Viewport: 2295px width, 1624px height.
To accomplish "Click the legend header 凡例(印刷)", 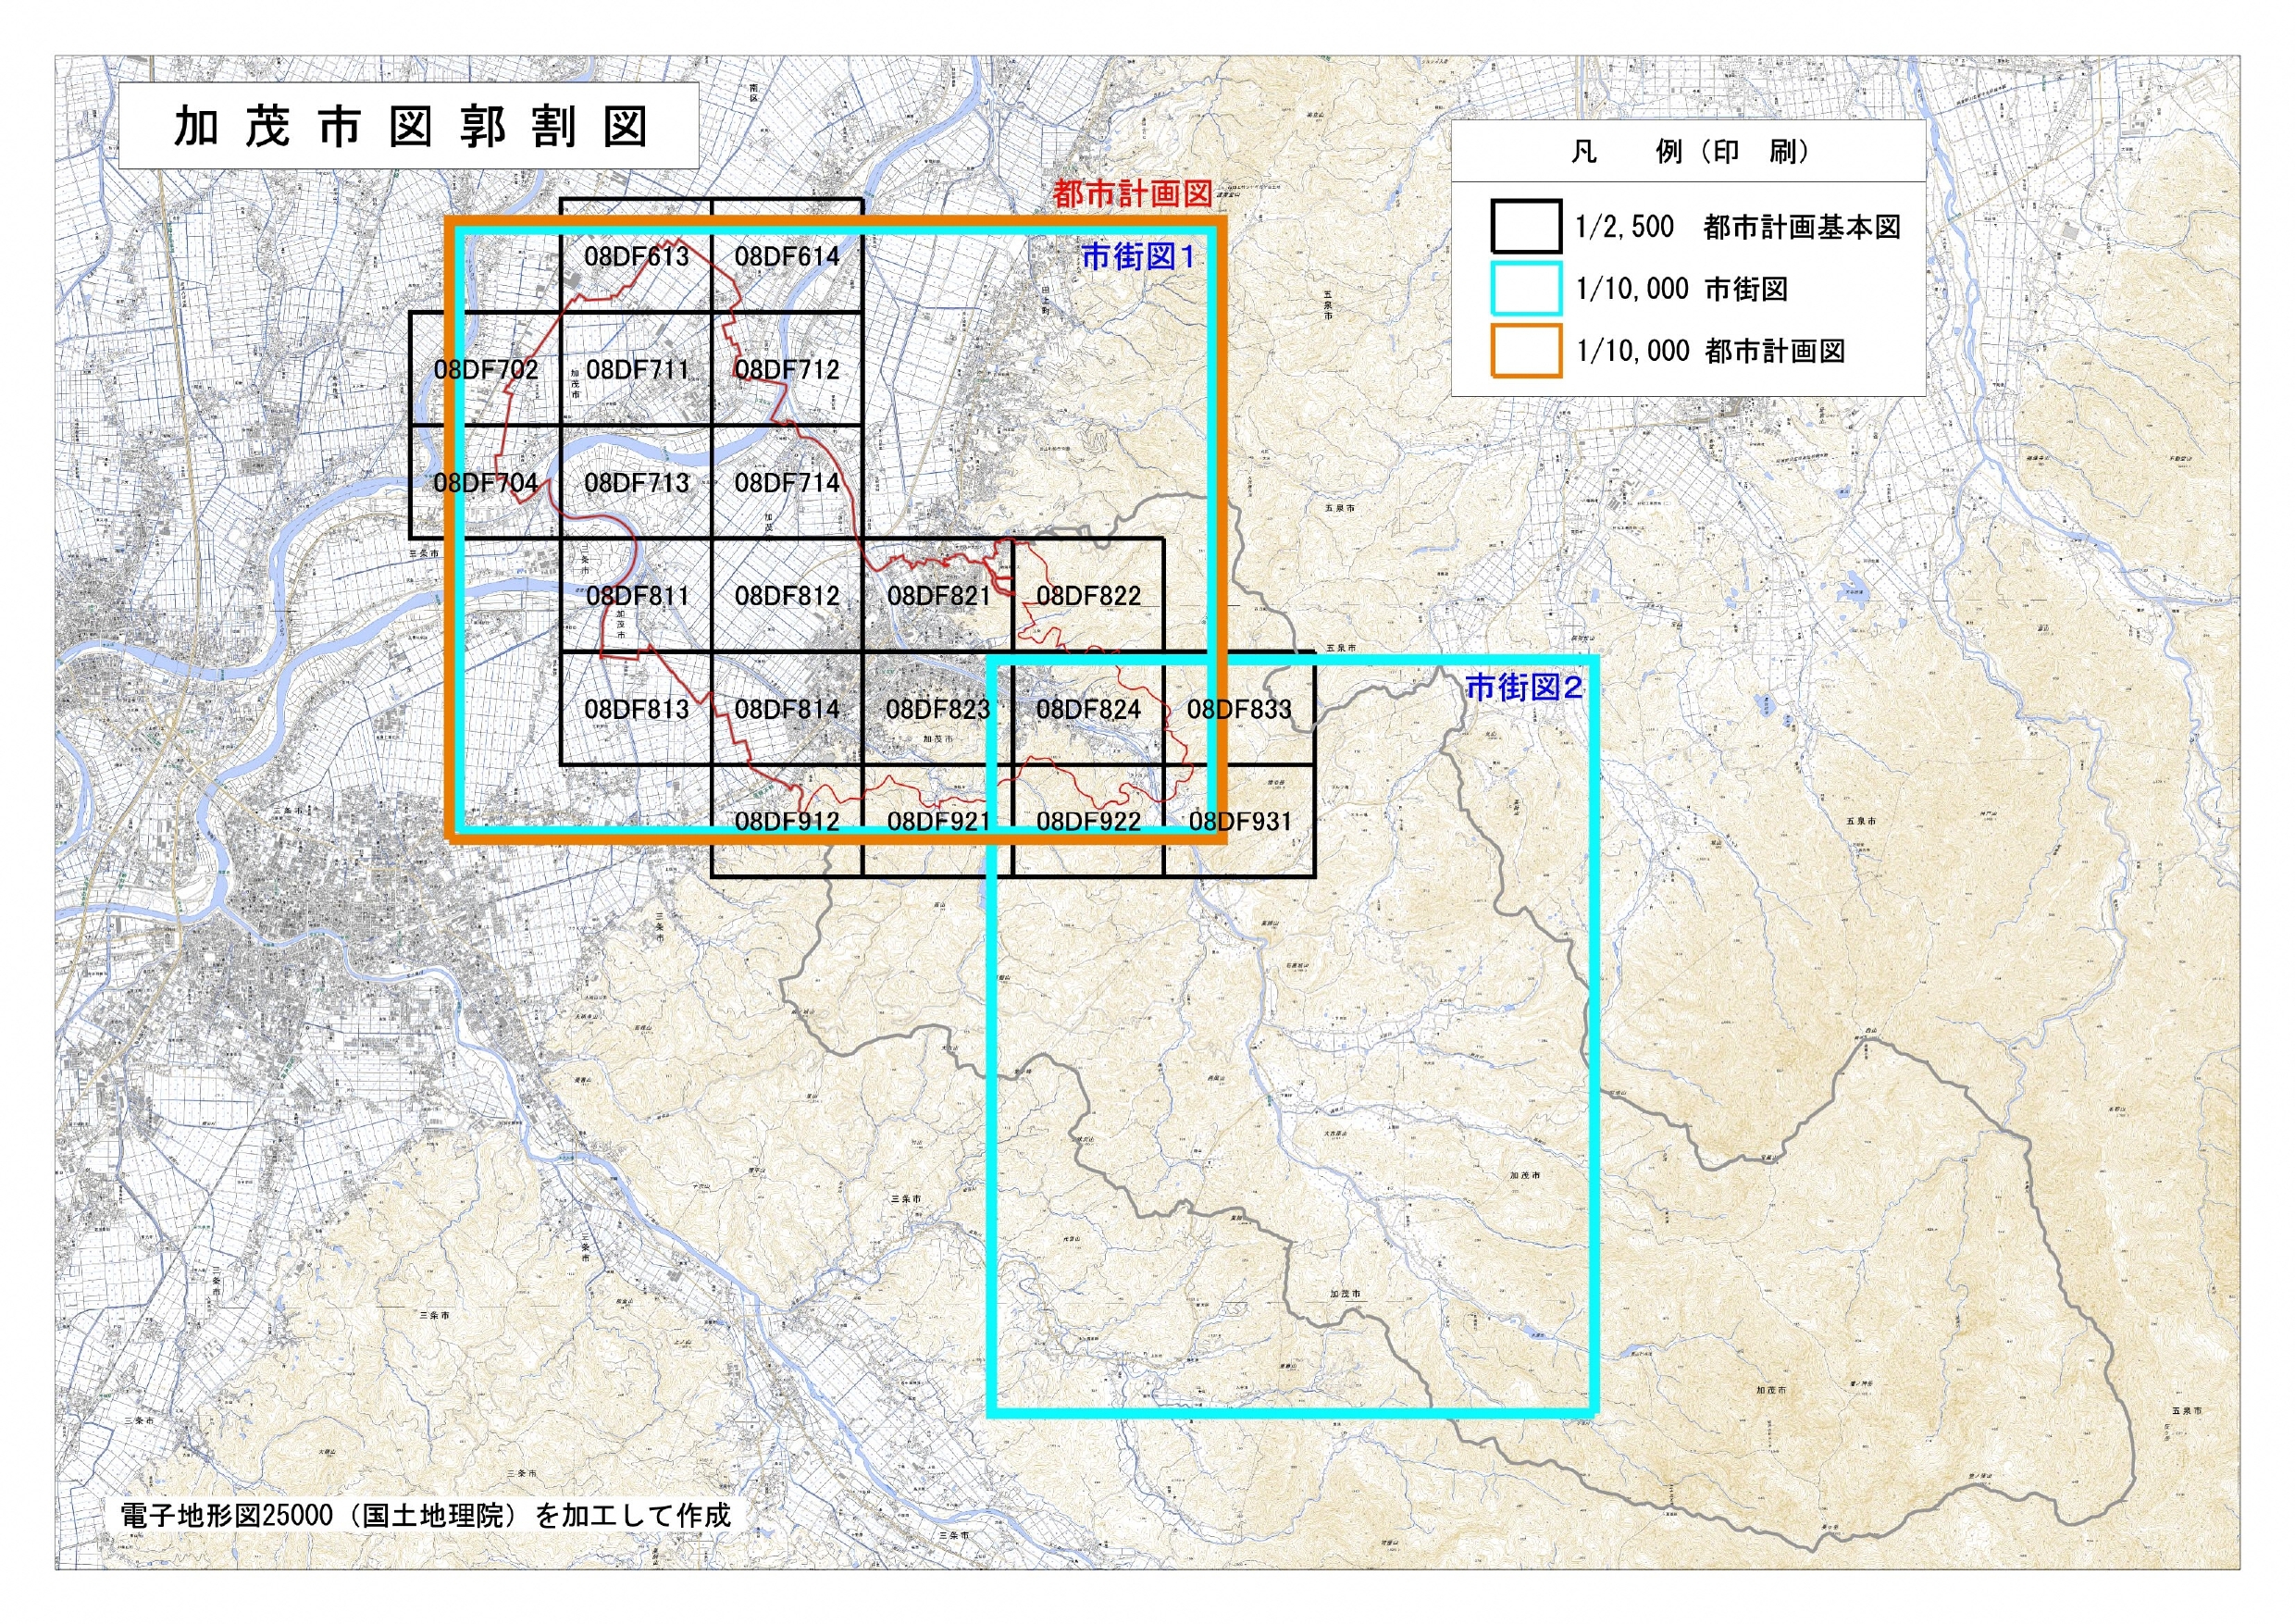I will (1689, 152).
